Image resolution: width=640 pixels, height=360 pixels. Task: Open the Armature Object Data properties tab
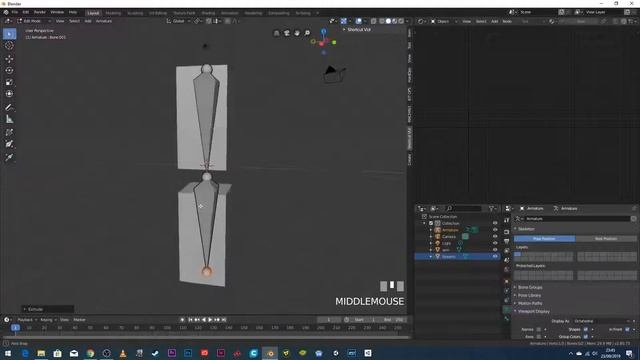(x=507, y=309)
